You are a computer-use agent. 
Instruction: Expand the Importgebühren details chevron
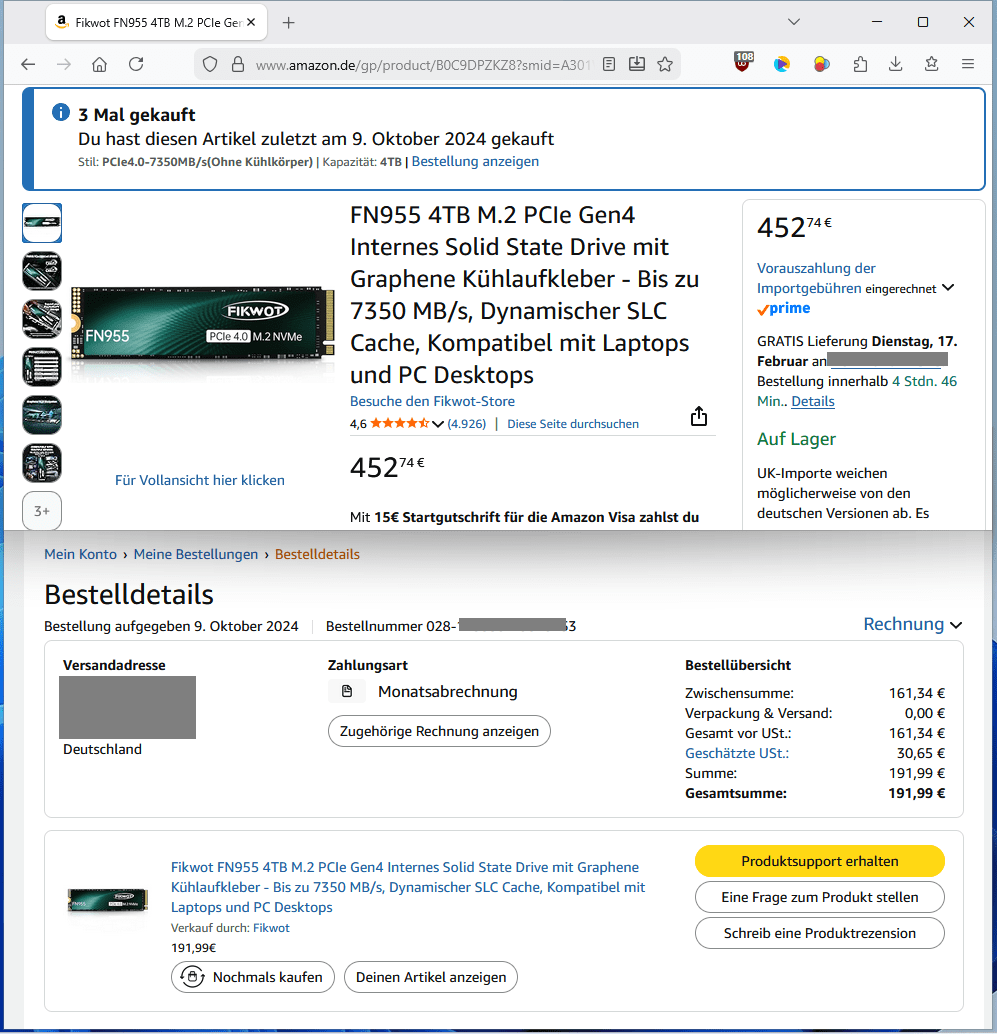tap(948, 288)
